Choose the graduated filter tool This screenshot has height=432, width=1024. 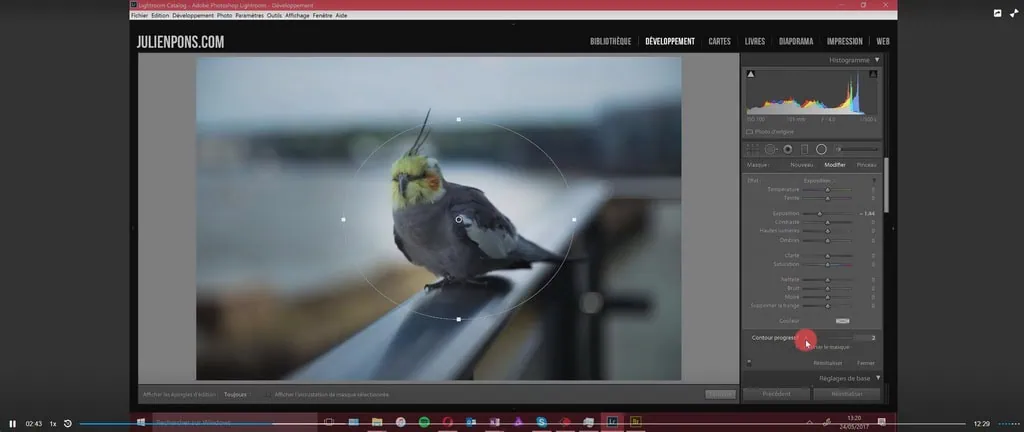click(804, 148)
